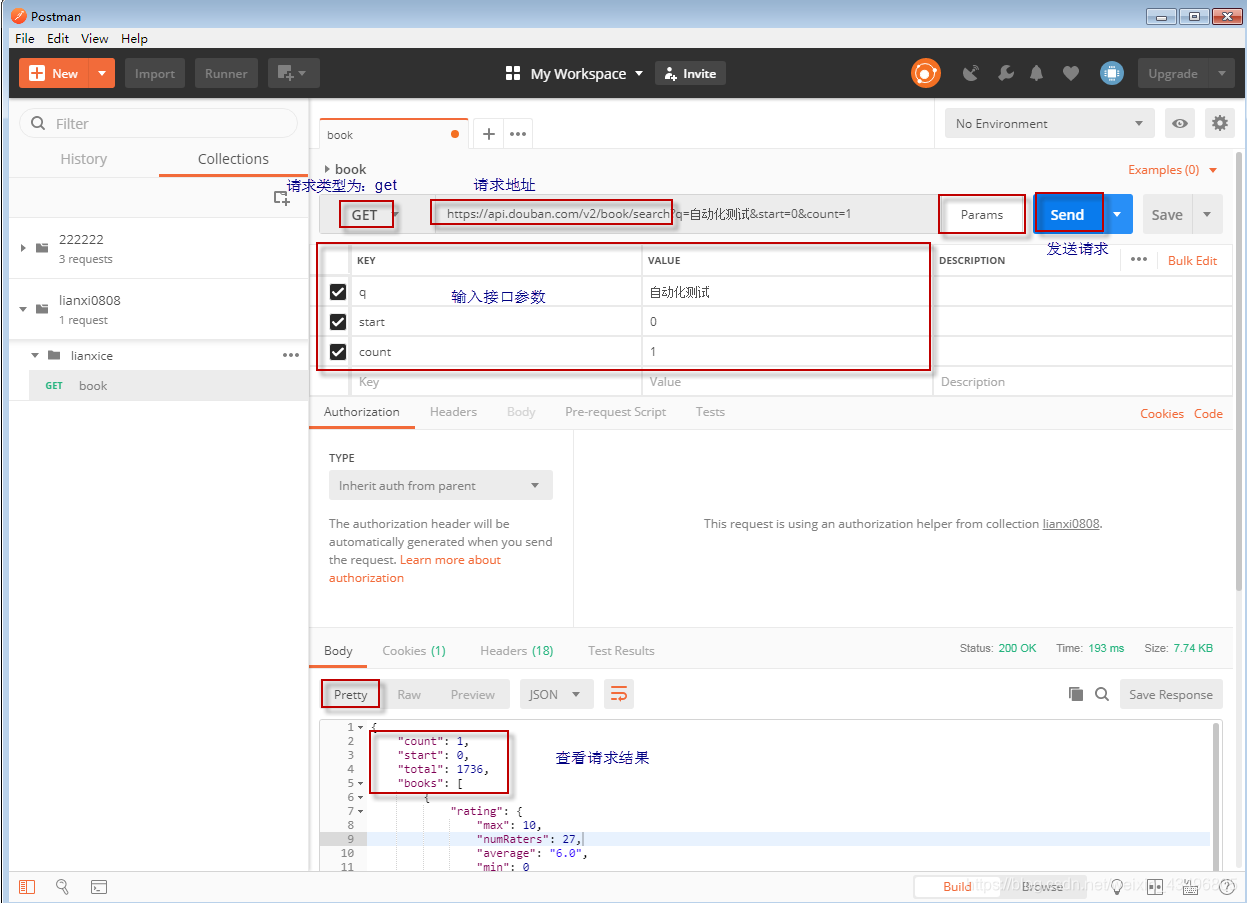Switch to History tab in sidebar

coord(83,158)
